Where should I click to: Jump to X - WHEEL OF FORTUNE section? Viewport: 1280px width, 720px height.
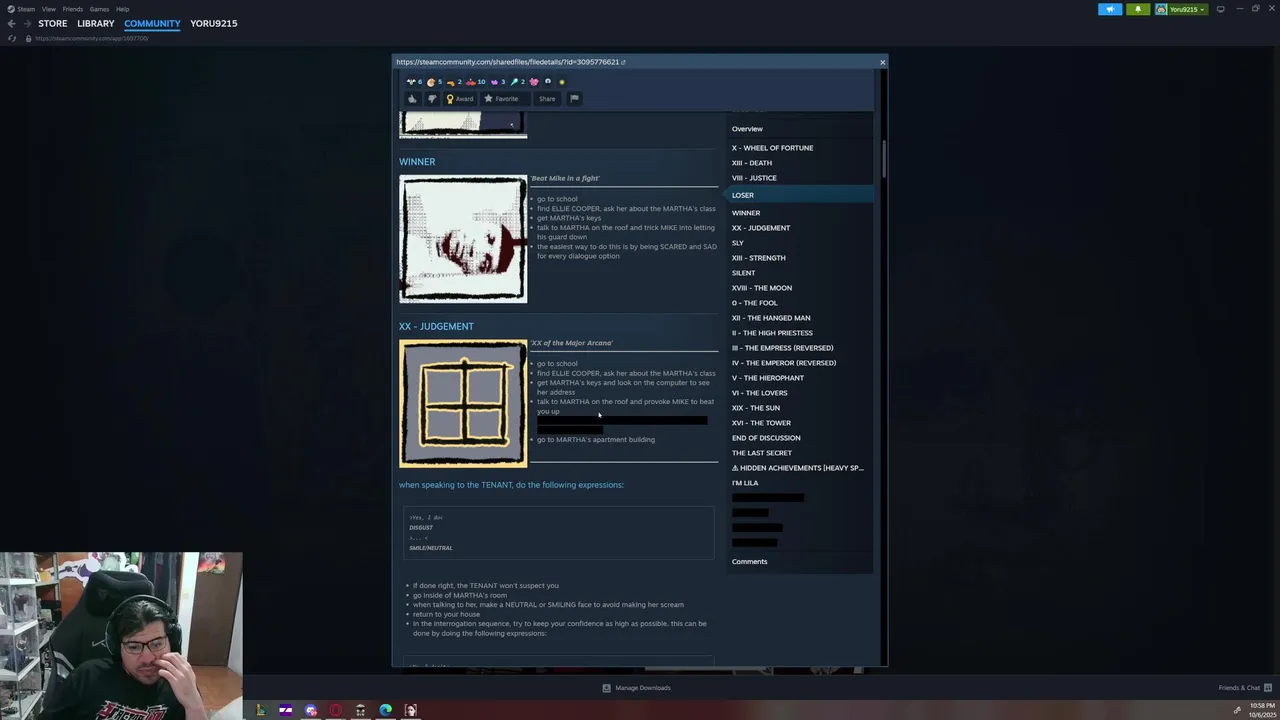(772, 148)
